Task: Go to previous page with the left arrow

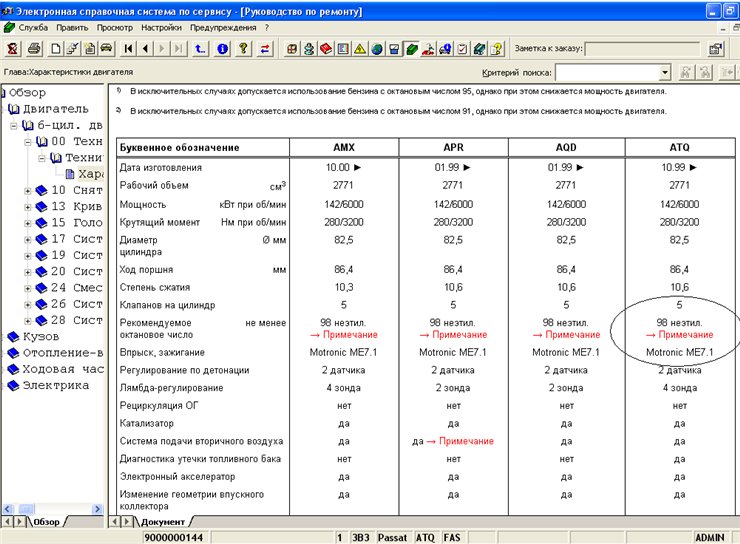Action: coord(145,49)
